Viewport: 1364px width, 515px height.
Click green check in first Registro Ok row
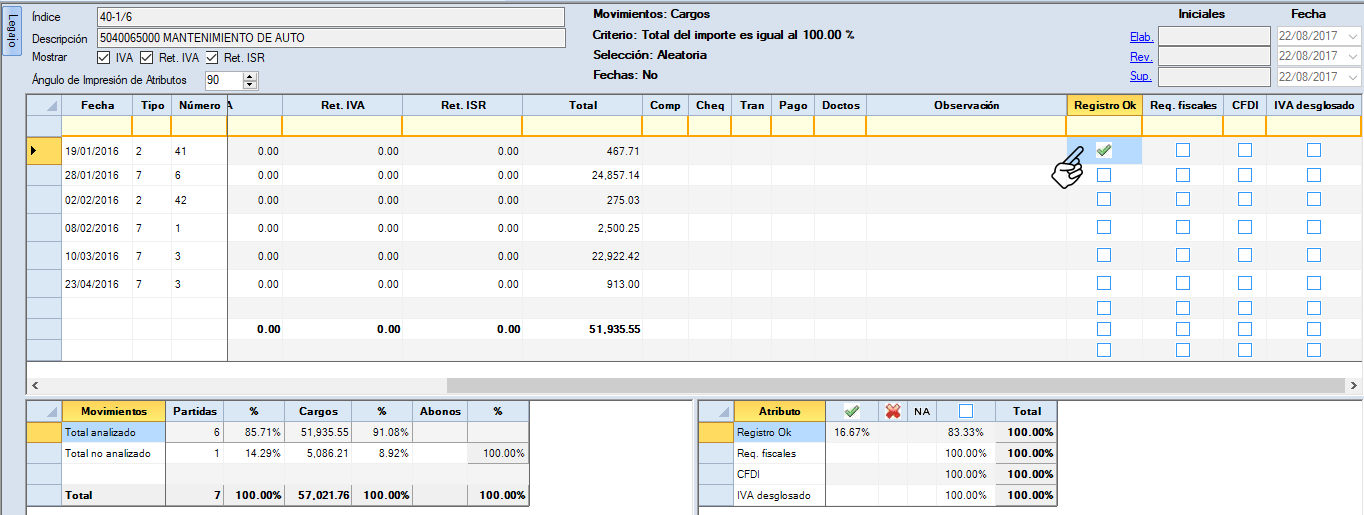pyautogui.click(x=1103, y=151)
